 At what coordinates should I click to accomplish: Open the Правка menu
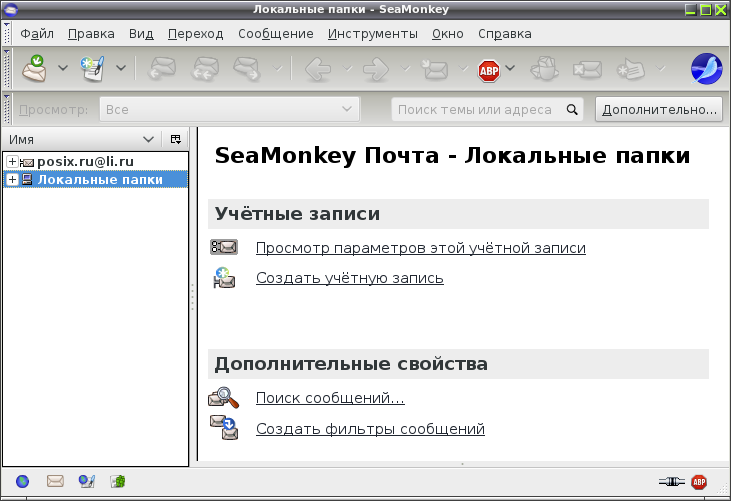pyautogui.click(x=91, y=34)
